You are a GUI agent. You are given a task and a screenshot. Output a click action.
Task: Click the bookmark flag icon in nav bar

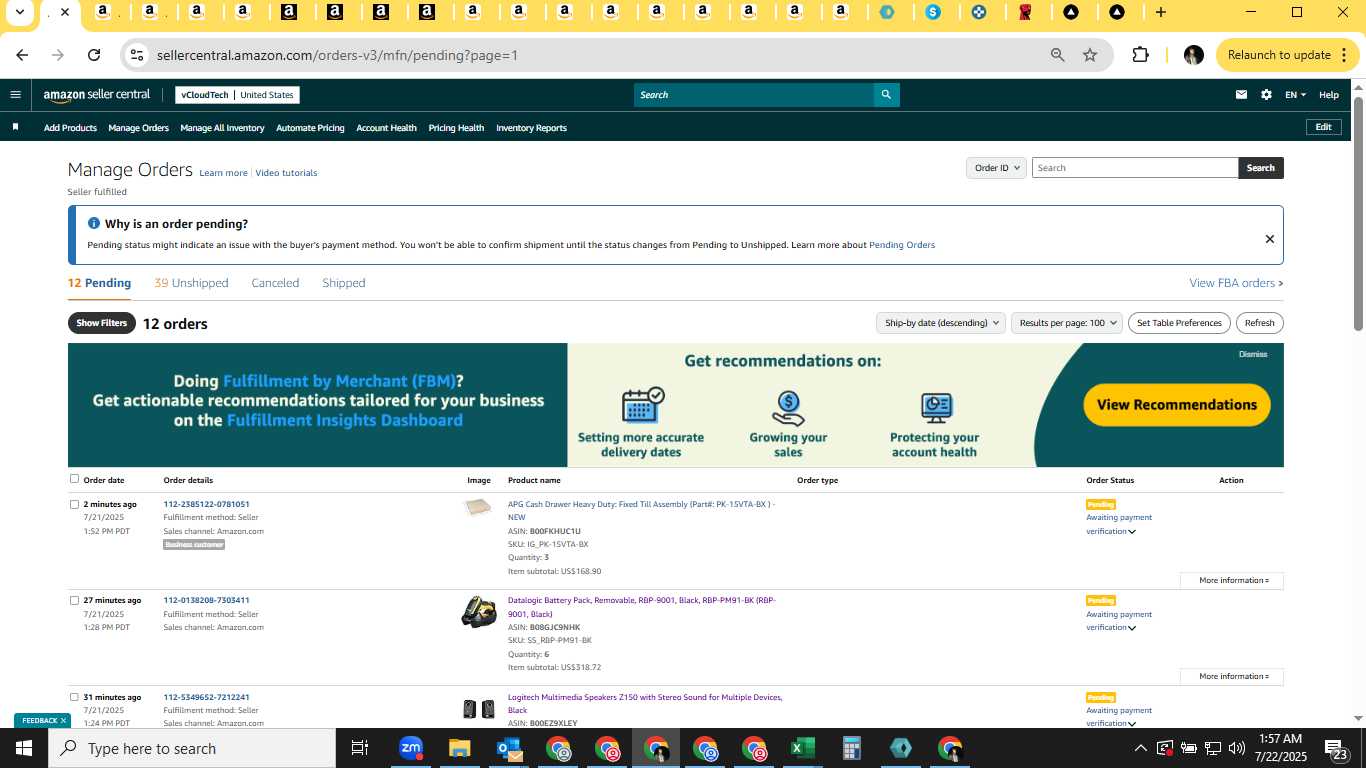coord(15,127)
